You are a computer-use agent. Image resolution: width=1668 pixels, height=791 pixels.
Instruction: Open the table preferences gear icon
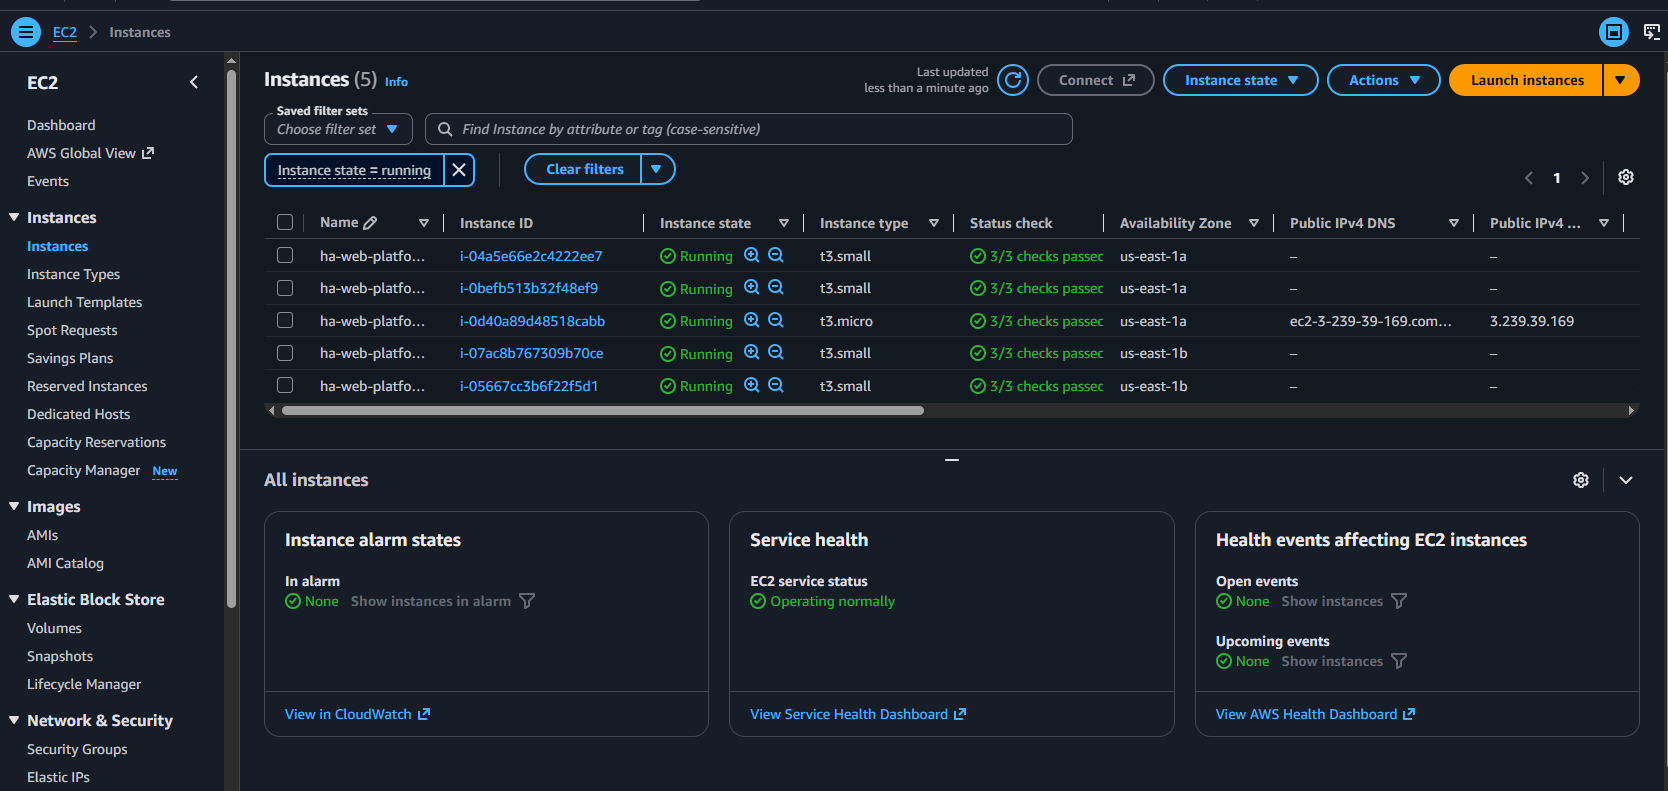pyautogui.click(x=1626, y=177)
